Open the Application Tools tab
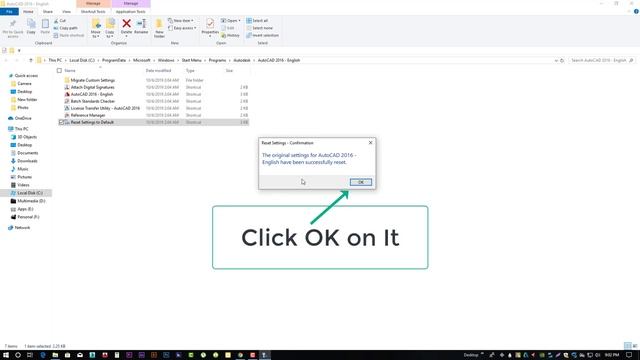Viewport: 640px width, 360px height. (x=131, y=11)
